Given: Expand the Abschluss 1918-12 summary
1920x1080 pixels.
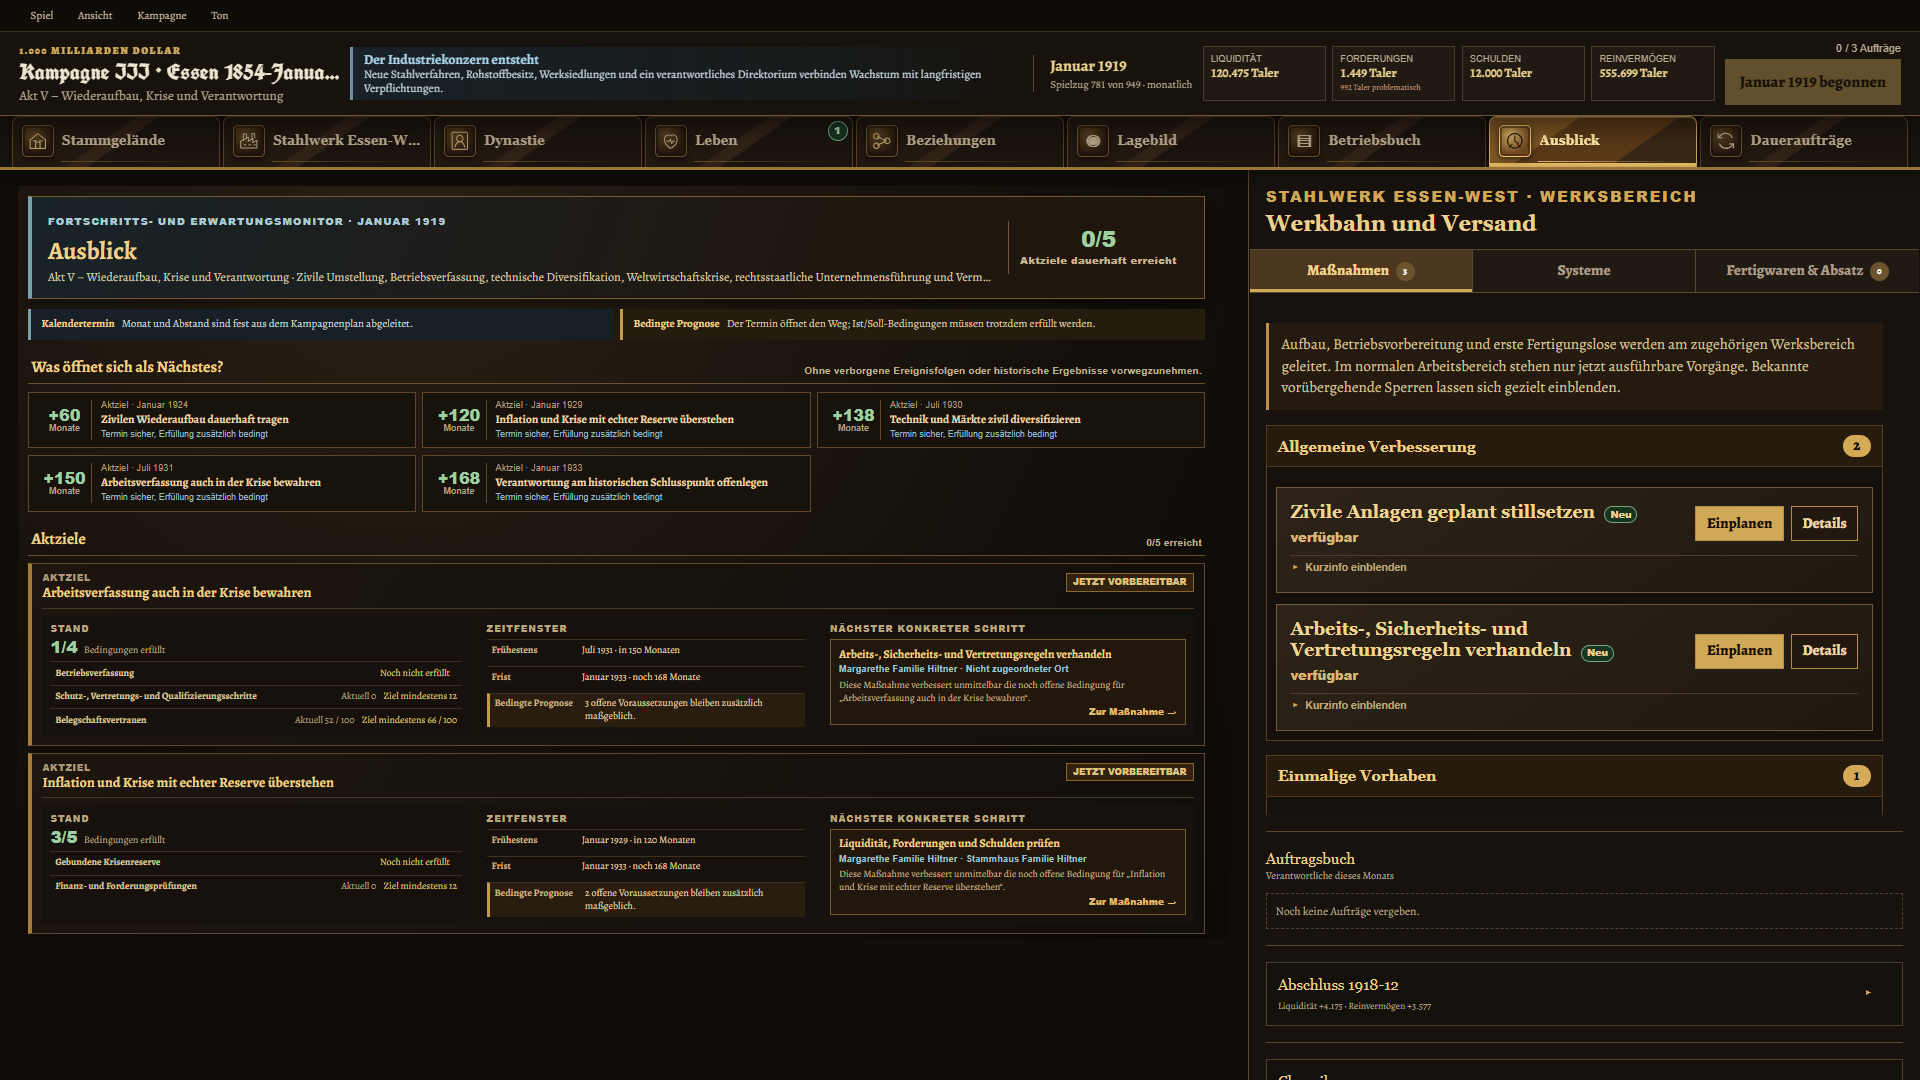Looking at the screenshot, I should tap(1584, 994).
